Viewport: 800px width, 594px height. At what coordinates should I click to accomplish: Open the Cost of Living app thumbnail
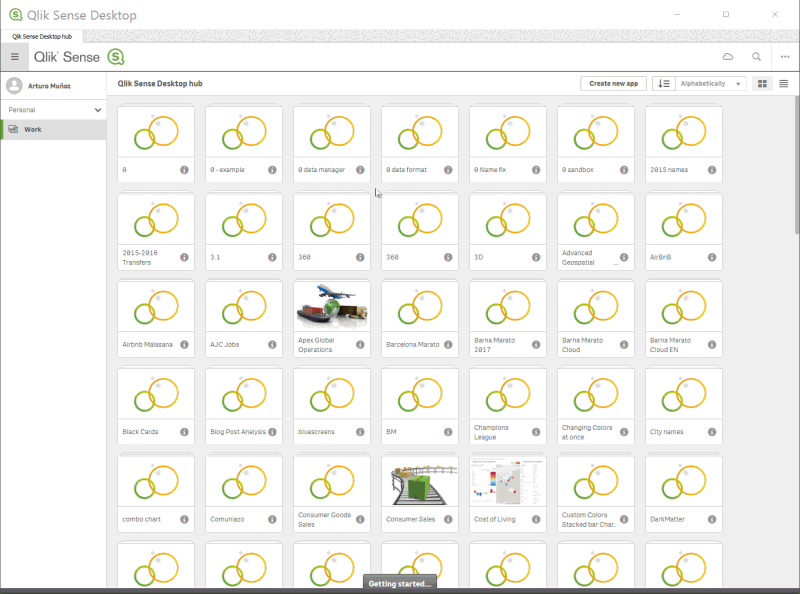pos(508,481)
